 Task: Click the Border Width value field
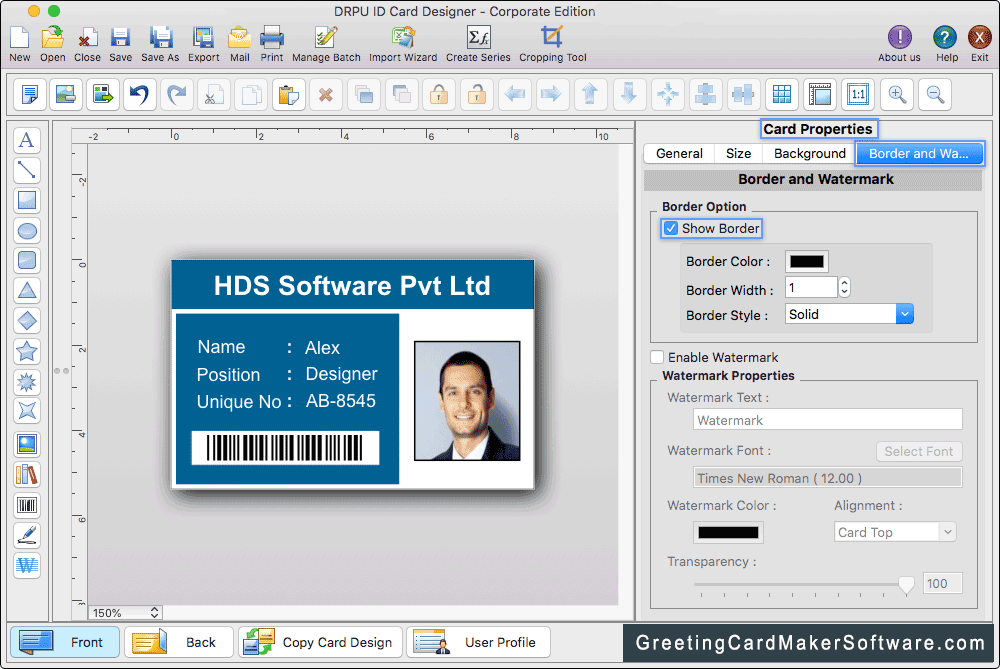(811, 288)
